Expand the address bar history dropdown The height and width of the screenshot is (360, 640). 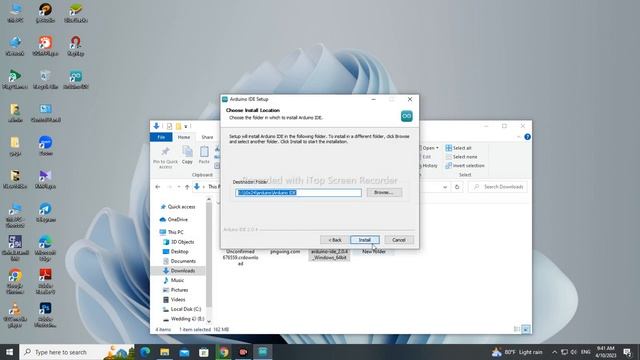tap(445, 187)
